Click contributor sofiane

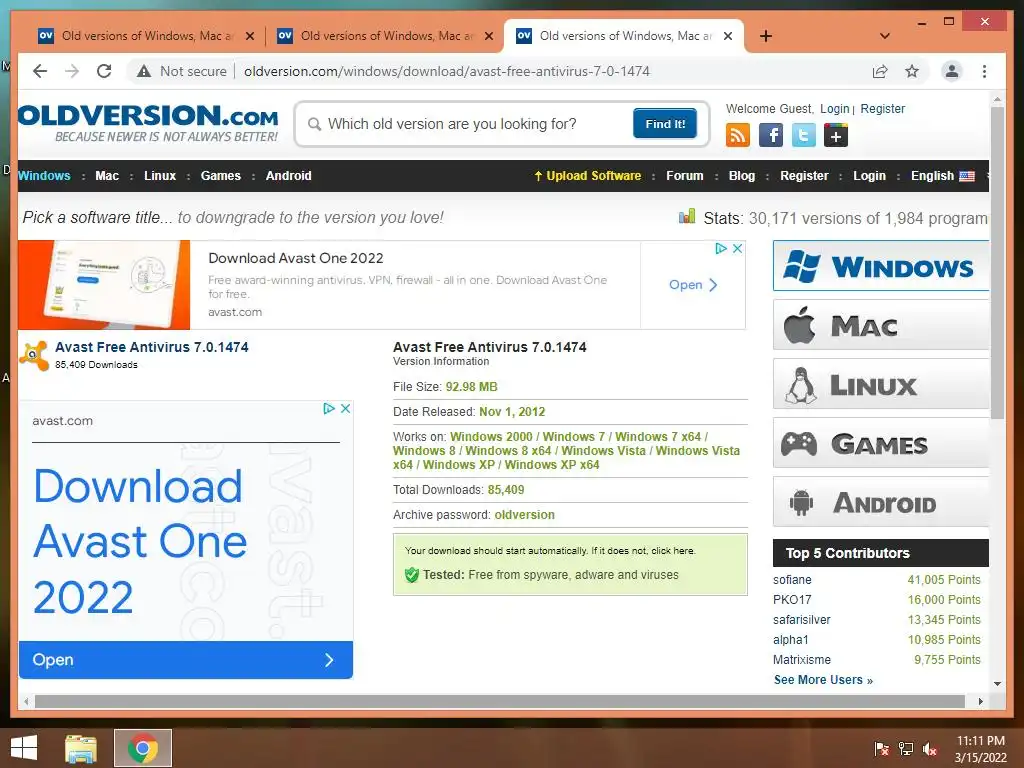(792, 580)
